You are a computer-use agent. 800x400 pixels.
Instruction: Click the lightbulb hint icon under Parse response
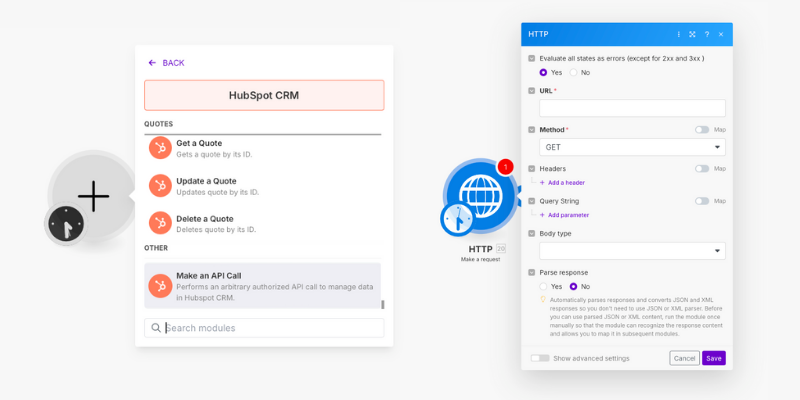coord(543,299)
